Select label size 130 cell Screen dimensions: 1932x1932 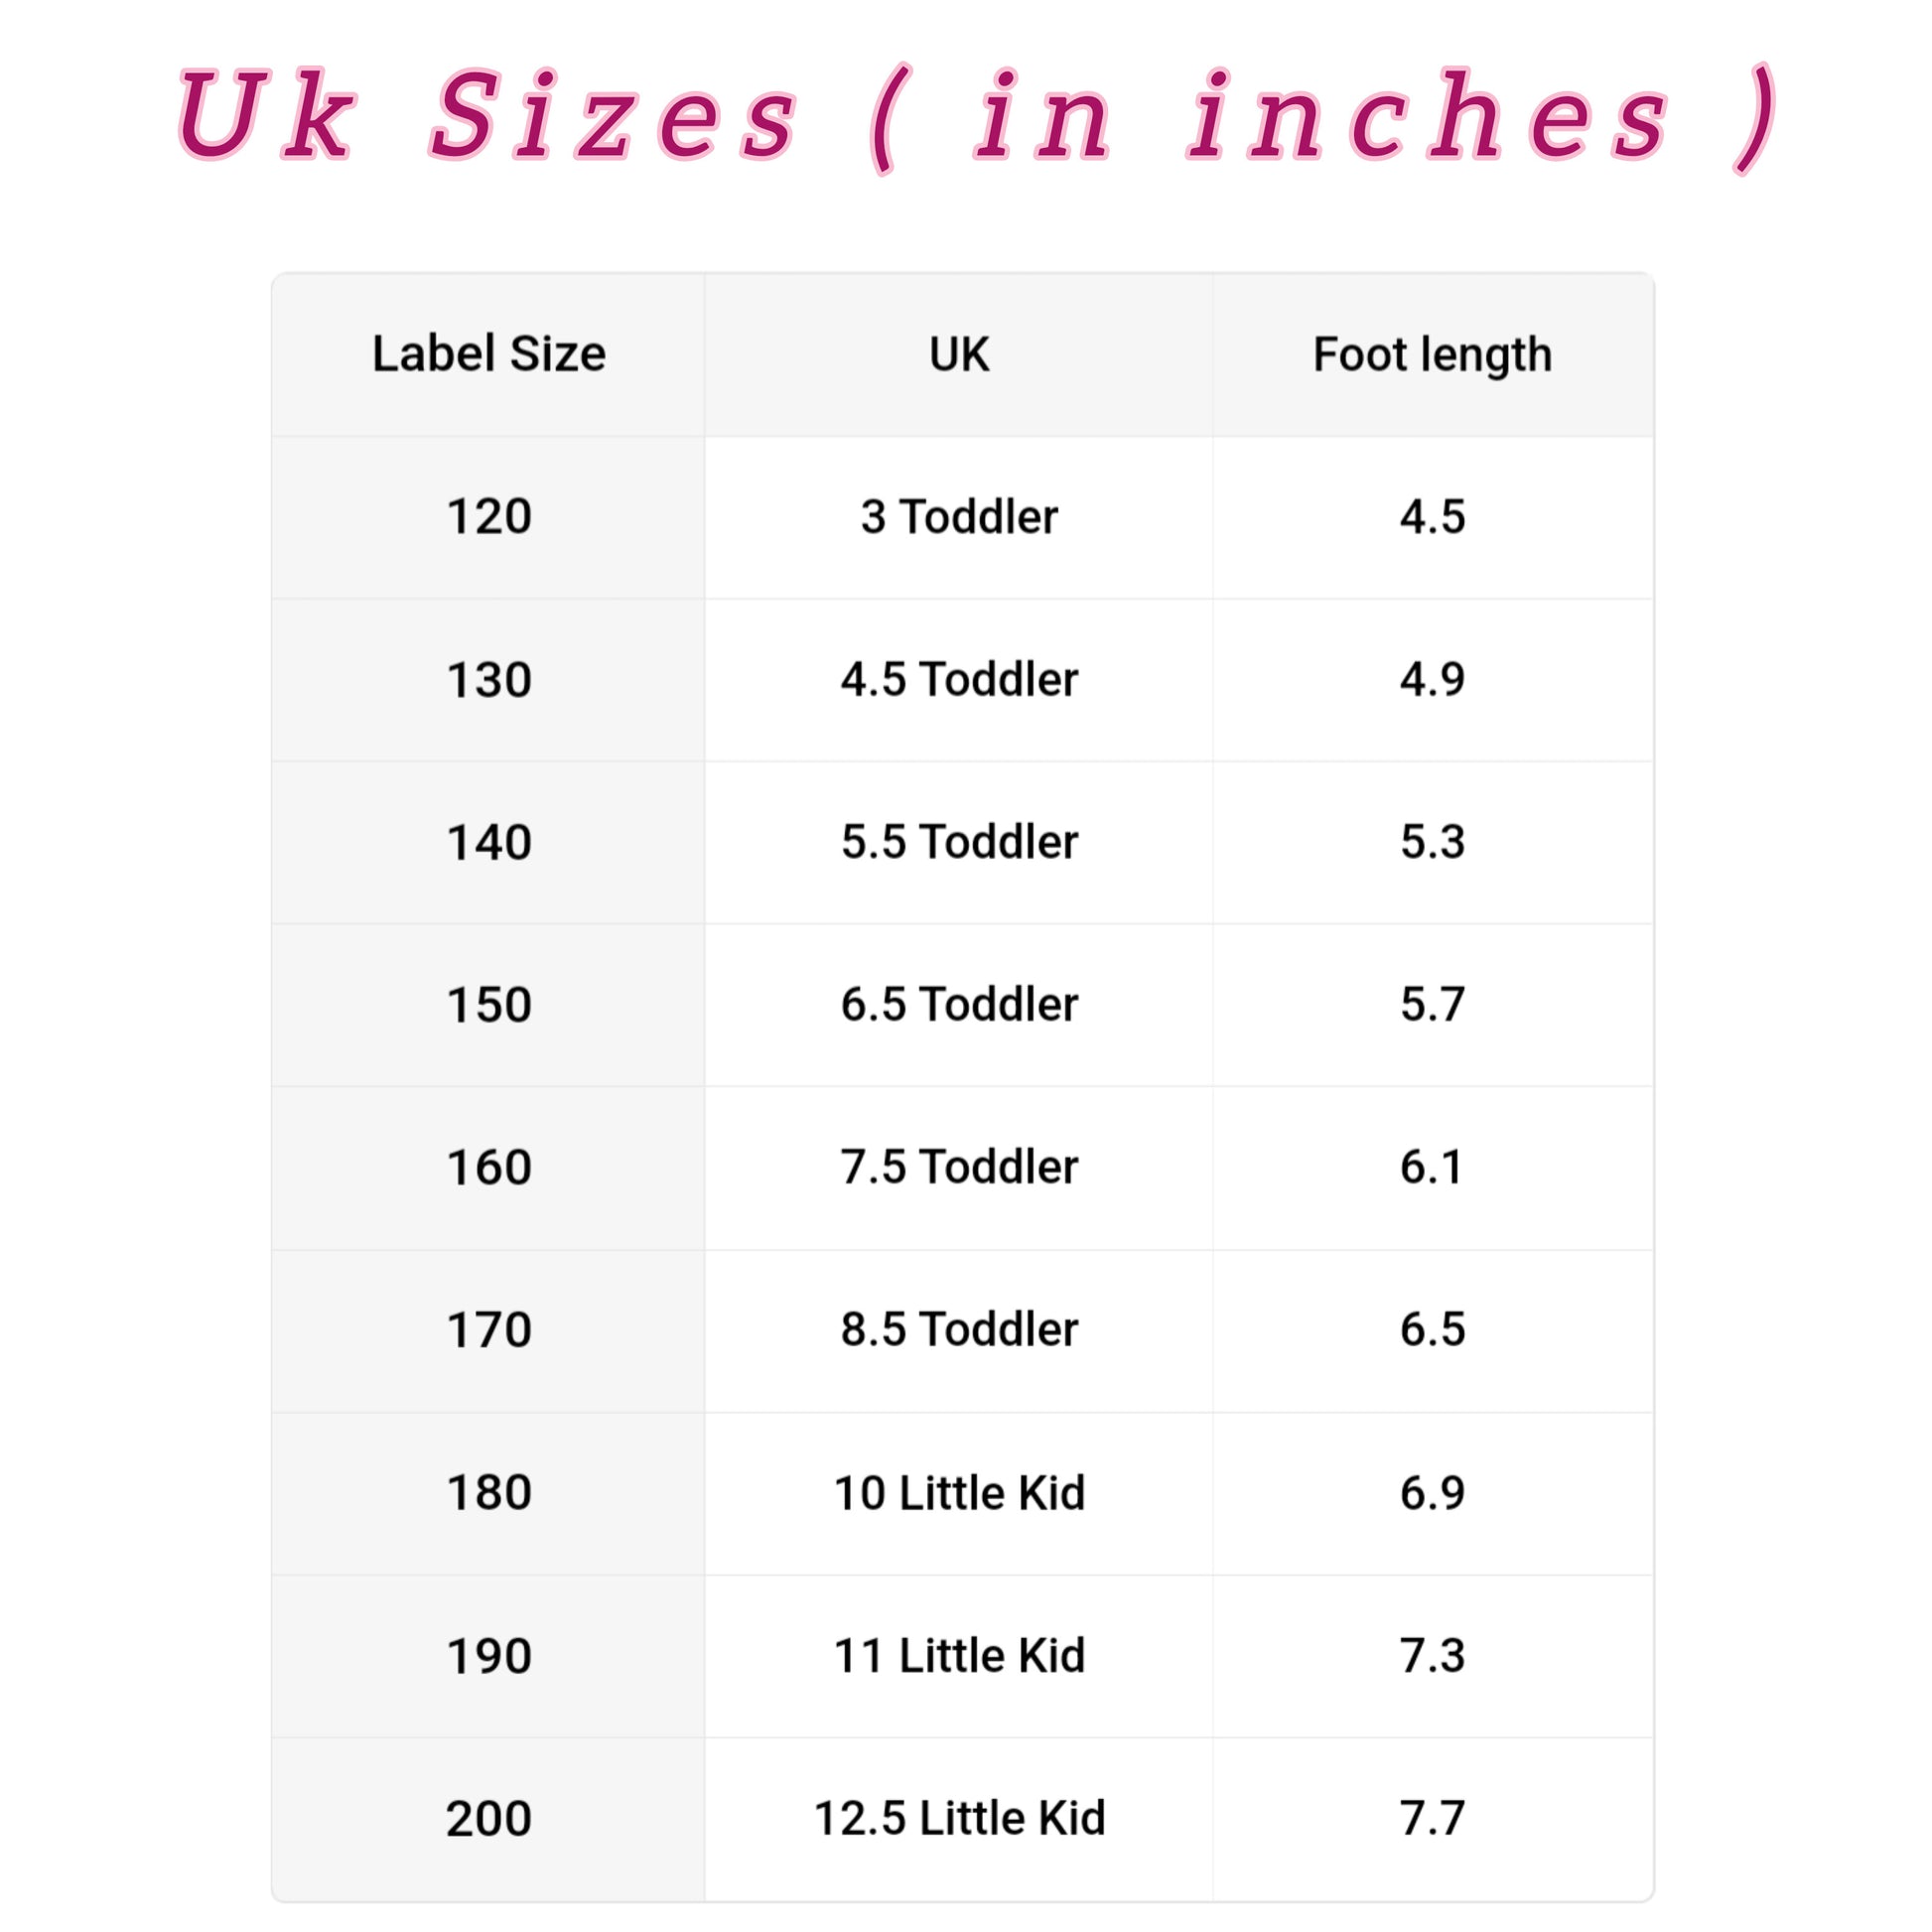(488, 680)
